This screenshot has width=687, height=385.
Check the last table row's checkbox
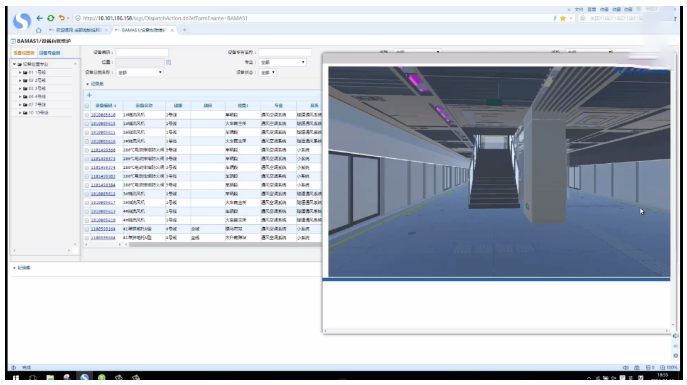tap(87, 238)
